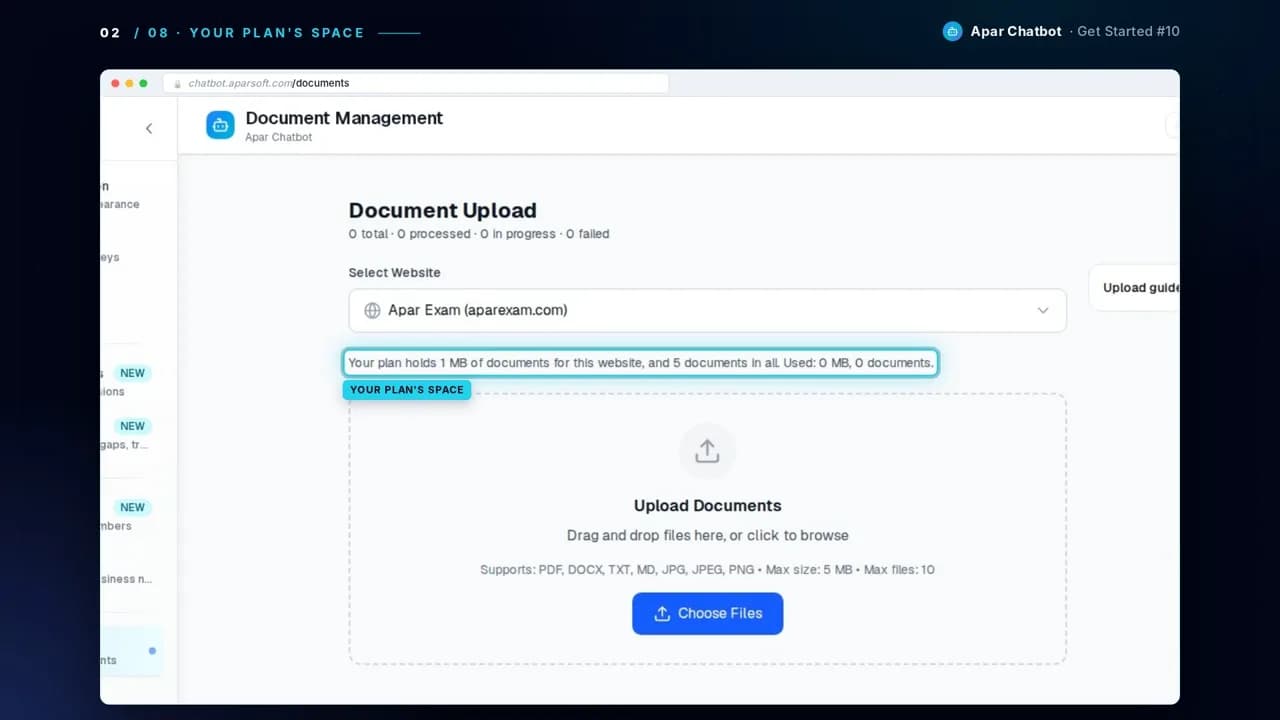Open the Select Website dropdown chevron
Screen dimensions: 1280x720
[1043, 310]
